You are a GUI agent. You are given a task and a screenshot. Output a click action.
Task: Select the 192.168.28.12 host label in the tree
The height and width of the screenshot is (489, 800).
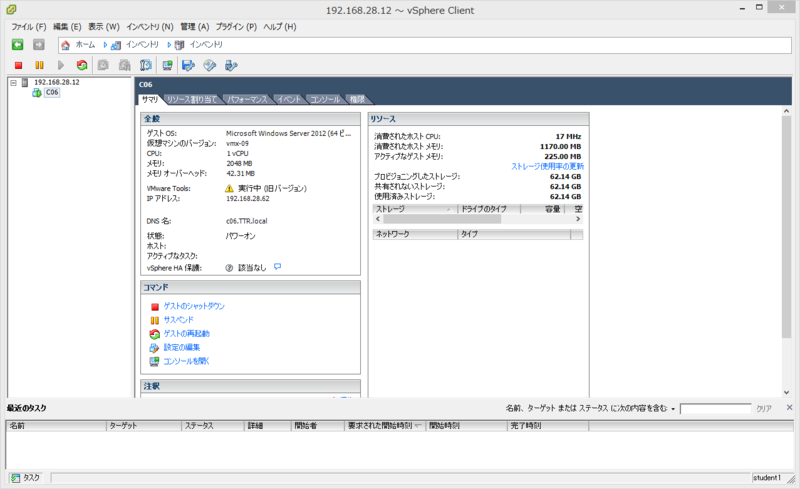[x=57, y=82]
